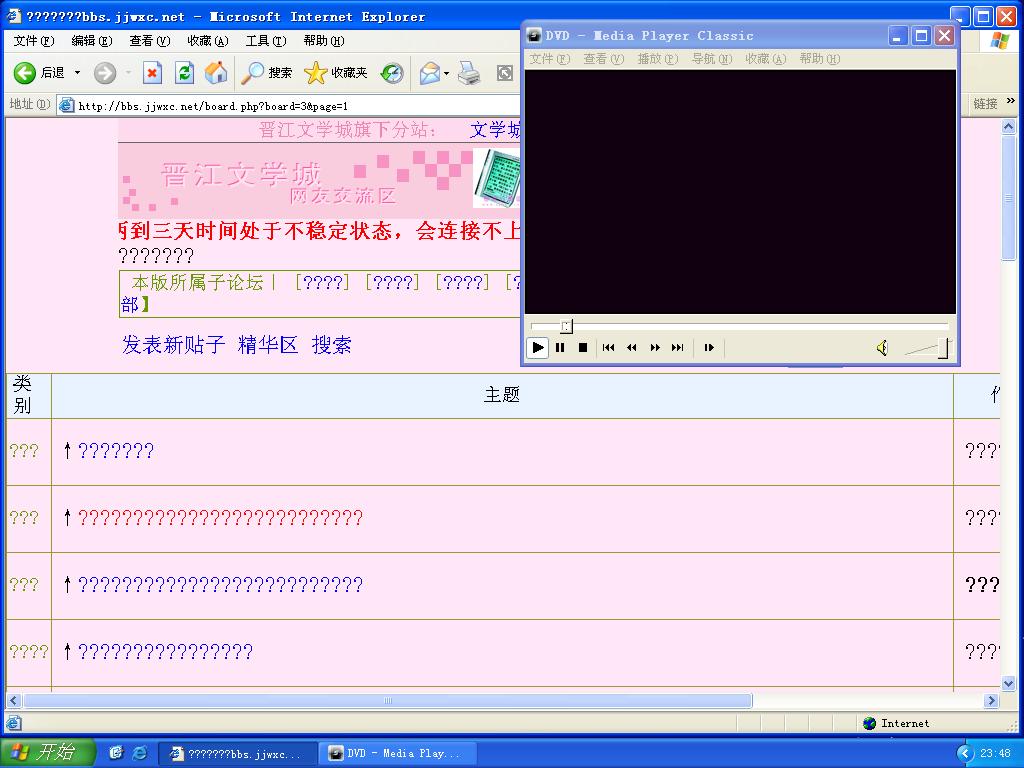Click the 主题 column header
This screenshot has height=768, width=1024.
502,394
